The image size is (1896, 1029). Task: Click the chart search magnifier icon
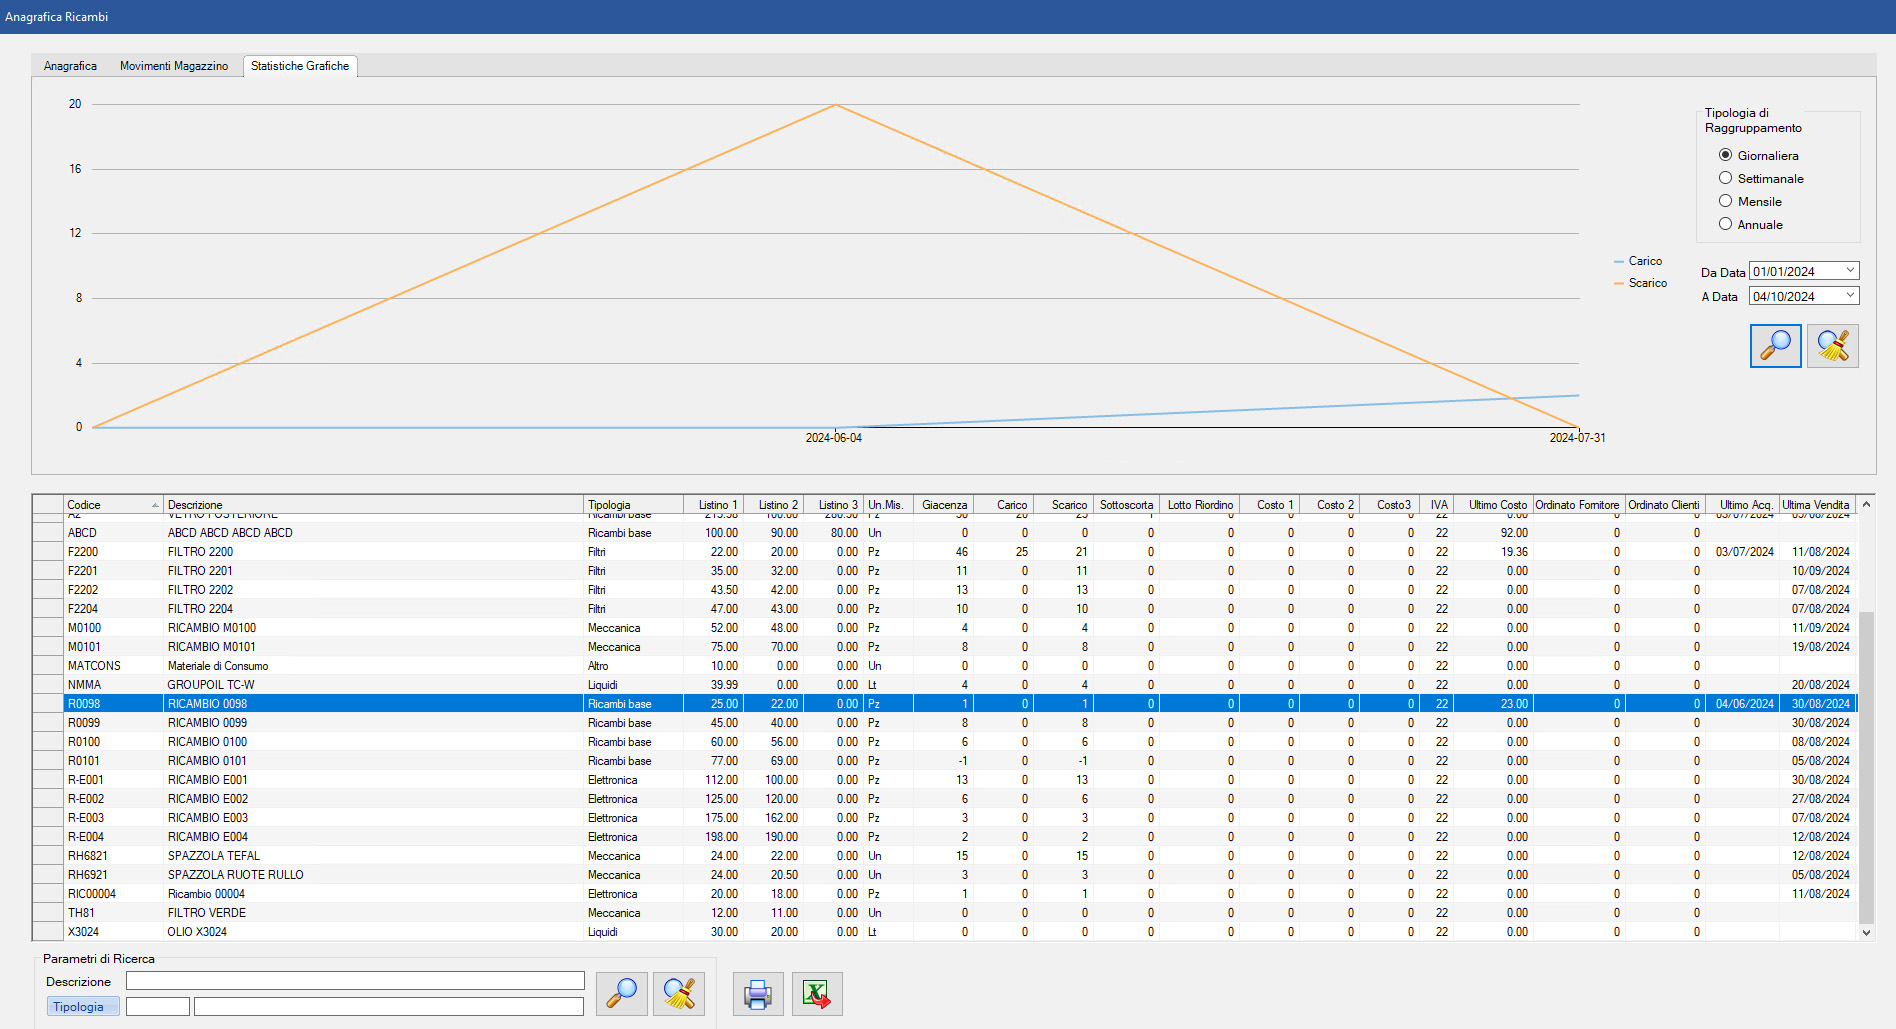point(1775,346)
